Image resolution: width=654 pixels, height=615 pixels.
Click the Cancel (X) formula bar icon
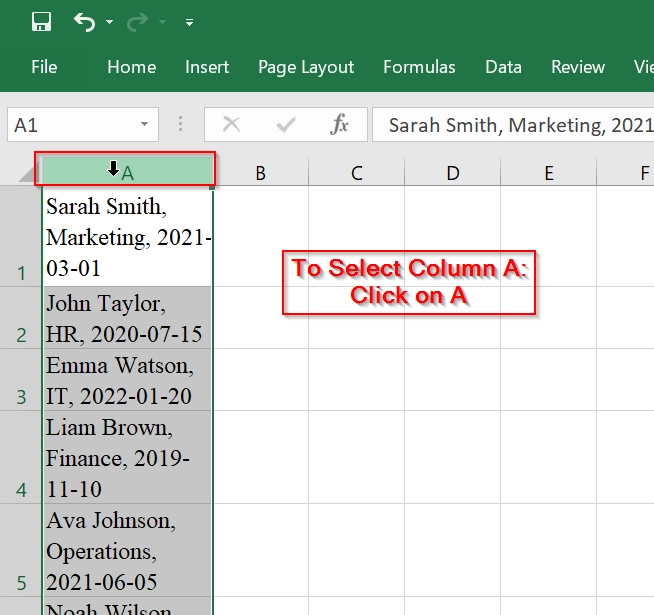tap(231, 124)
